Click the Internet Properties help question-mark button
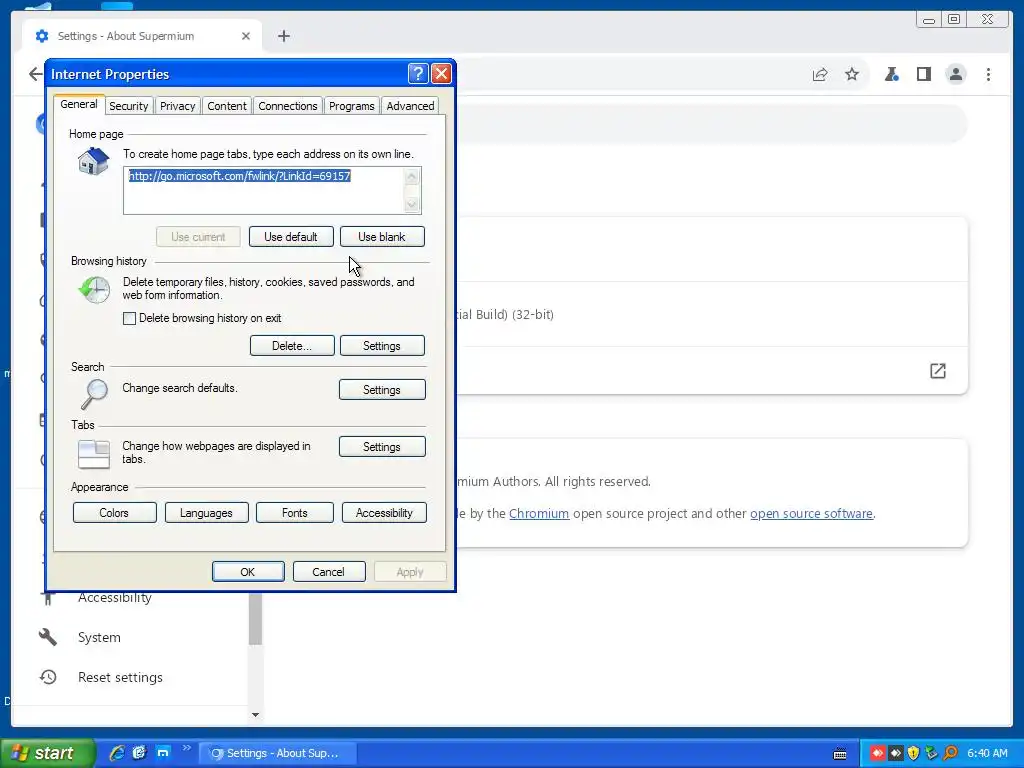 tap(418, 74)
